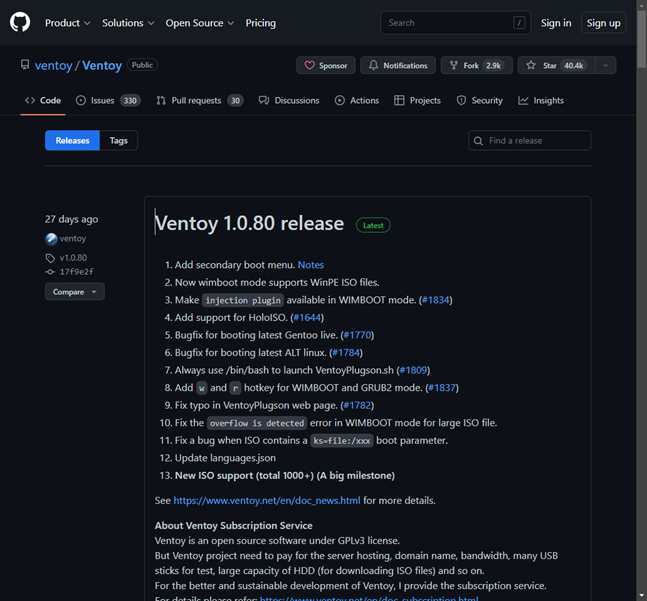This screenshot has height=601, width=647.
Task: Select the Releases tab button
Action: click(72, 141)
